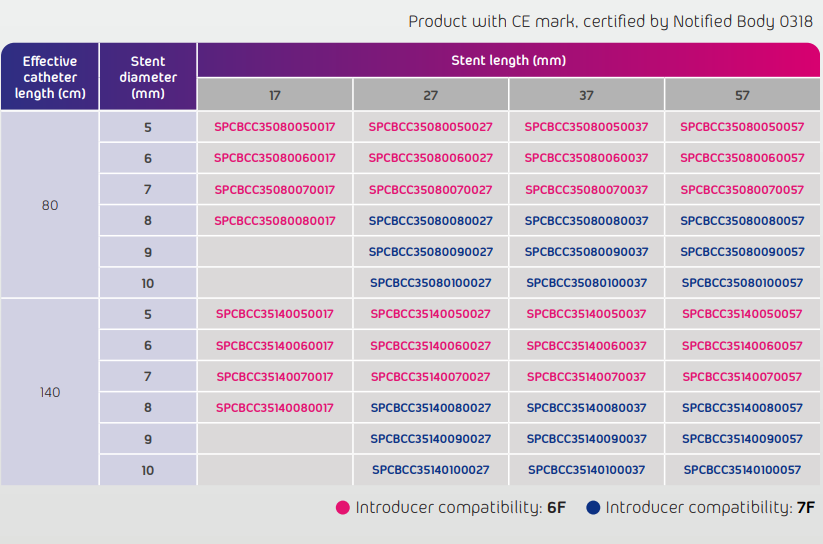
Task: Click the Stent diameter (mm) header cell
Action: [148, 77]
